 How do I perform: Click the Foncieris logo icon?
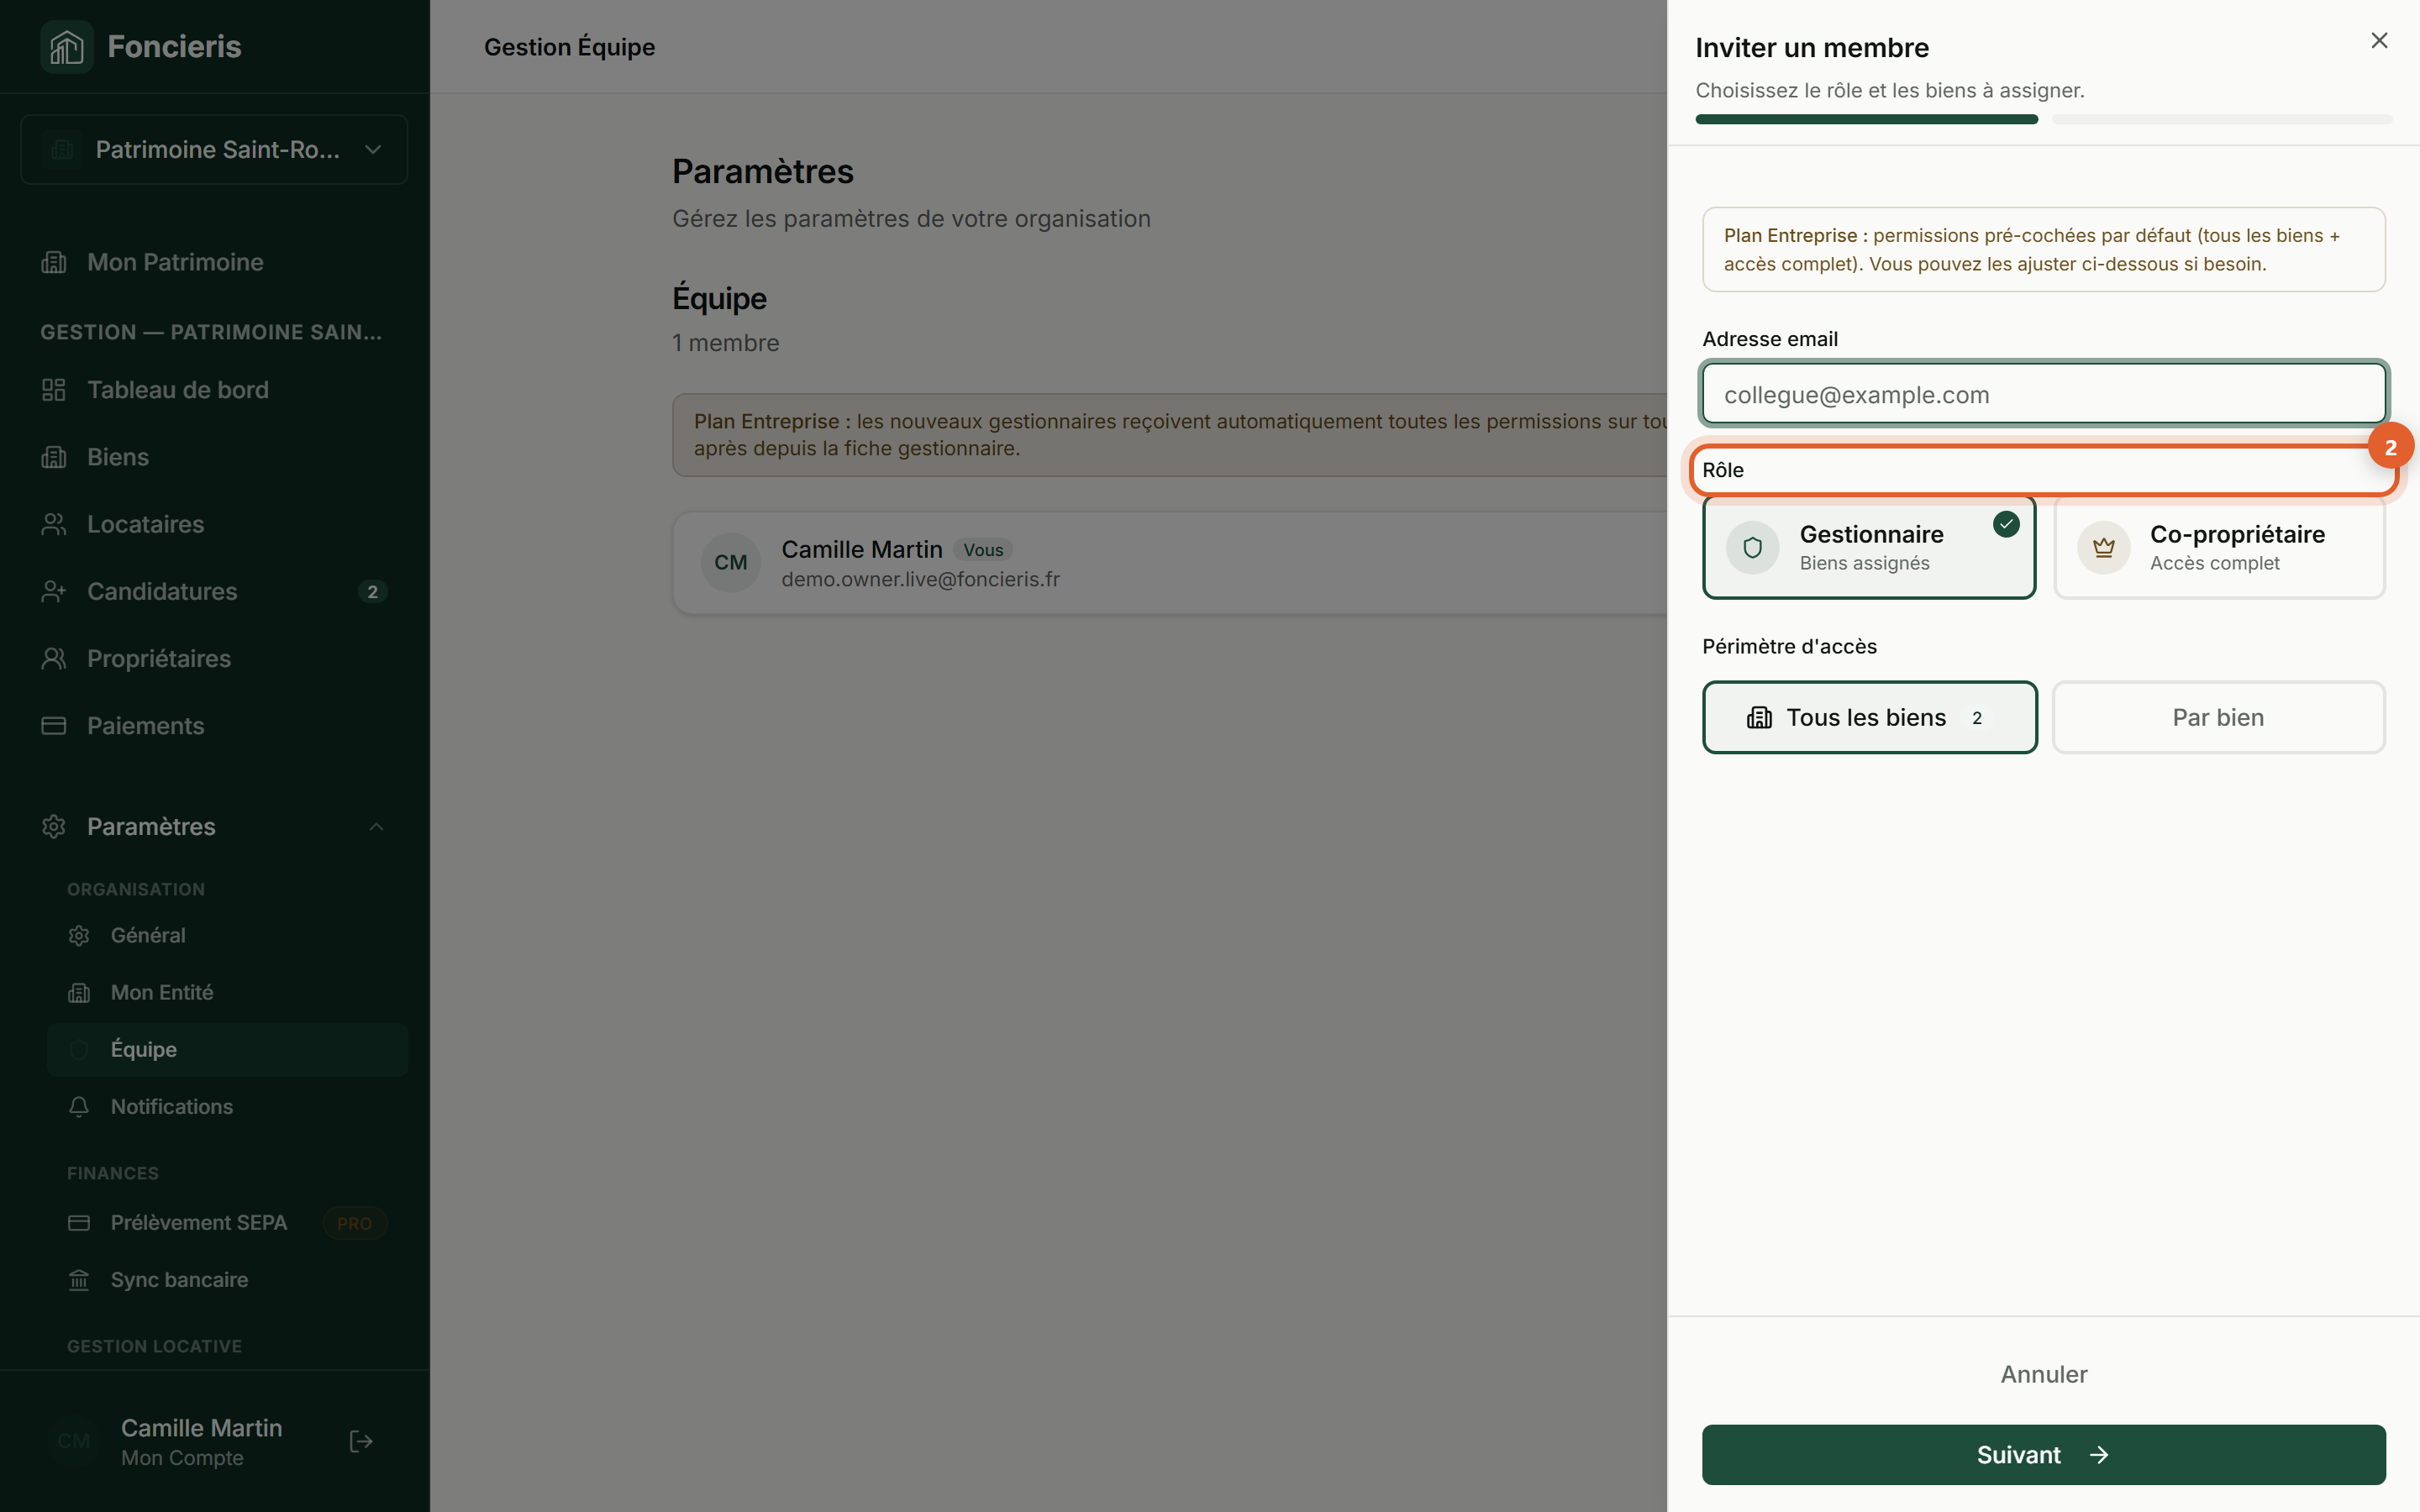66,46
